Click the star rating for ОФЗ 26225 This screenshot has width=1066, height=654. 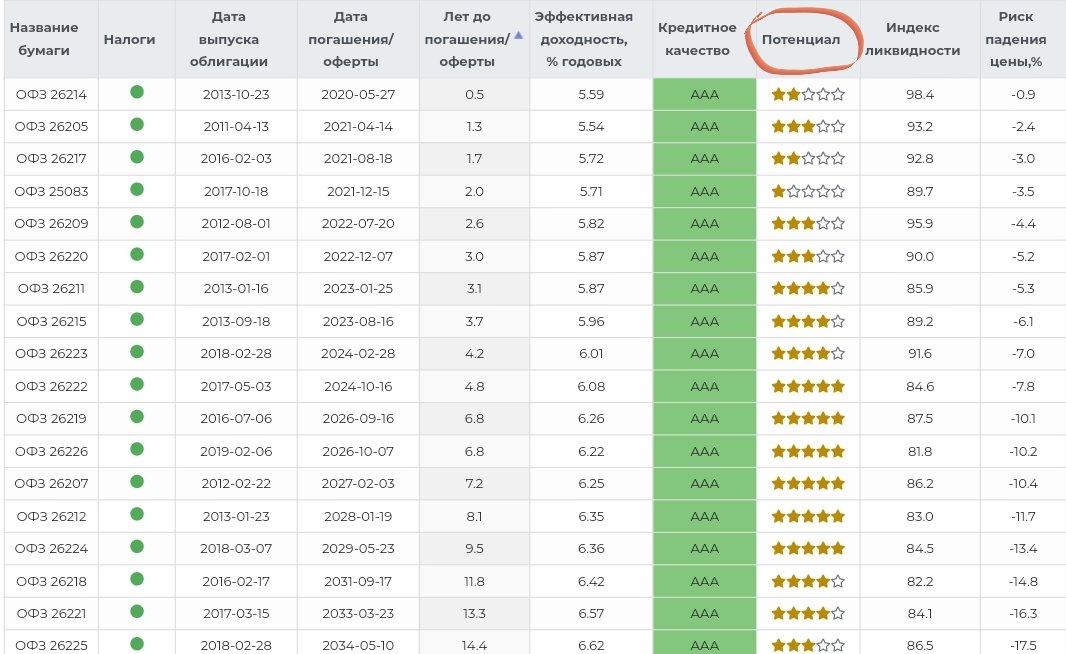point(808,645)
